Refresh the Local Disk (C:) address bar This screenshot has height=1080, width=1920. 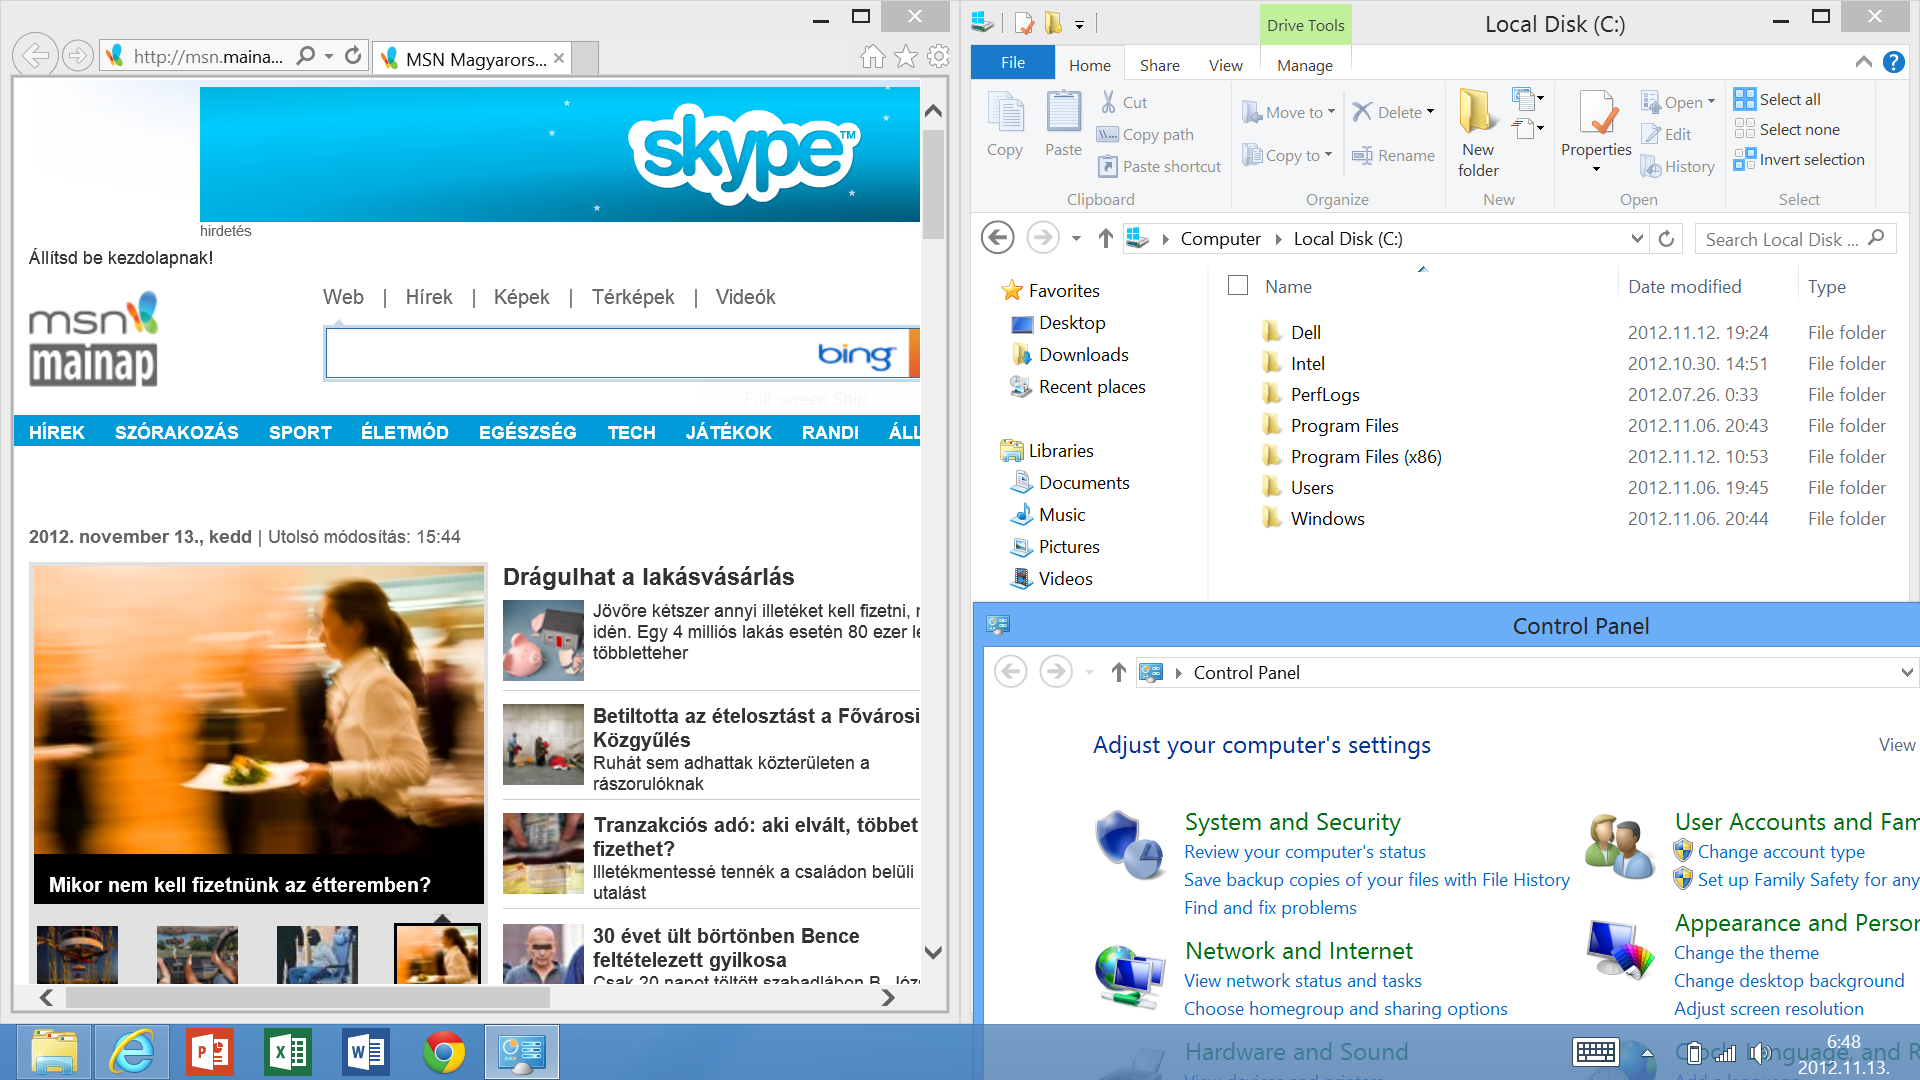pos(1666,239)
